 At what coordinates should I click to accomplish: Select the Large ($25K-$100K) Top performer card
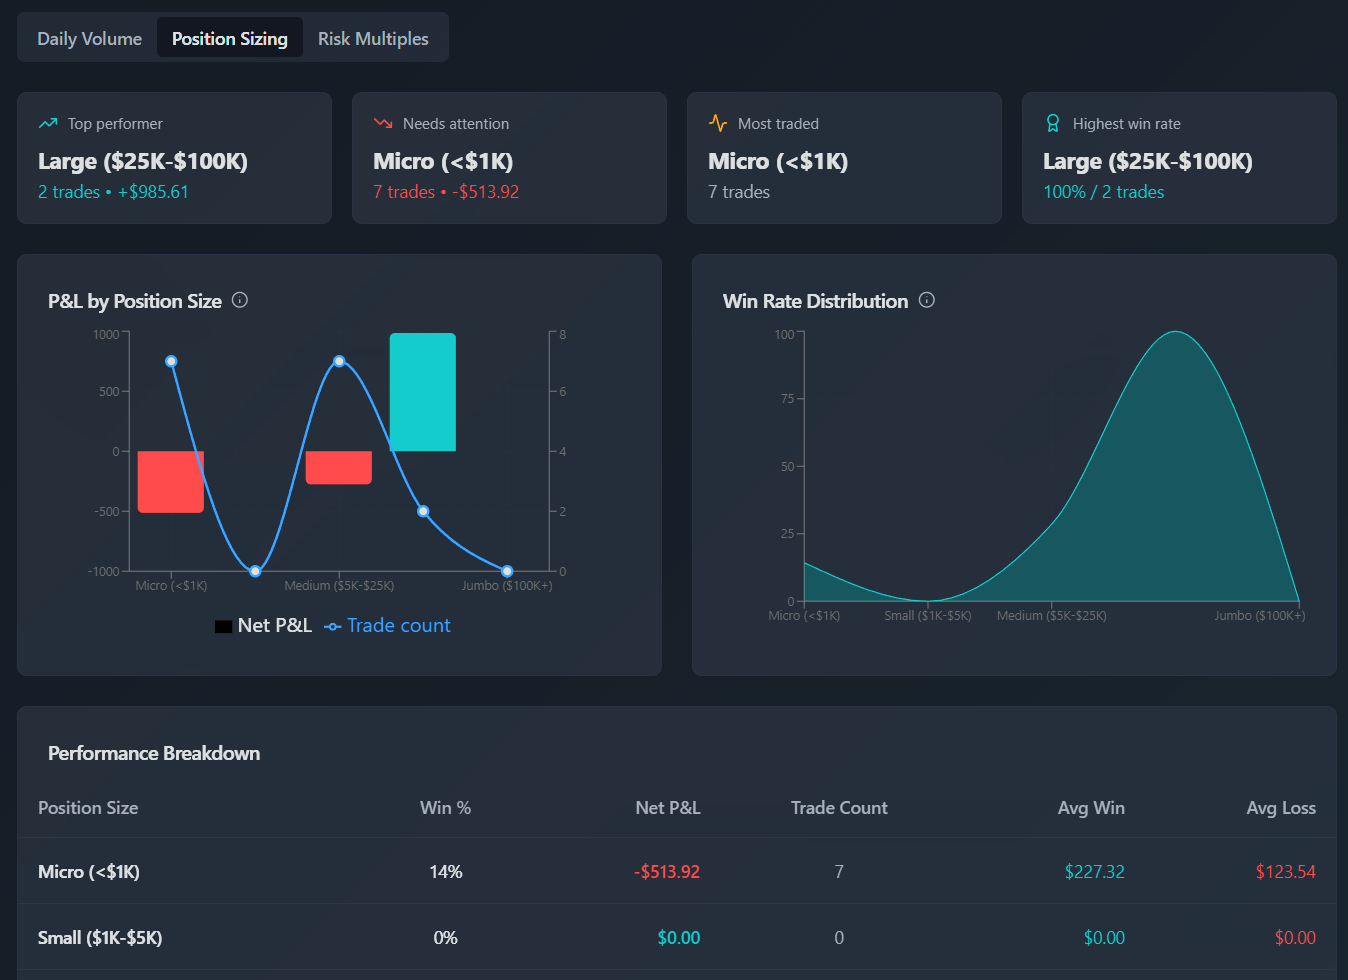[x=174, y=157]
